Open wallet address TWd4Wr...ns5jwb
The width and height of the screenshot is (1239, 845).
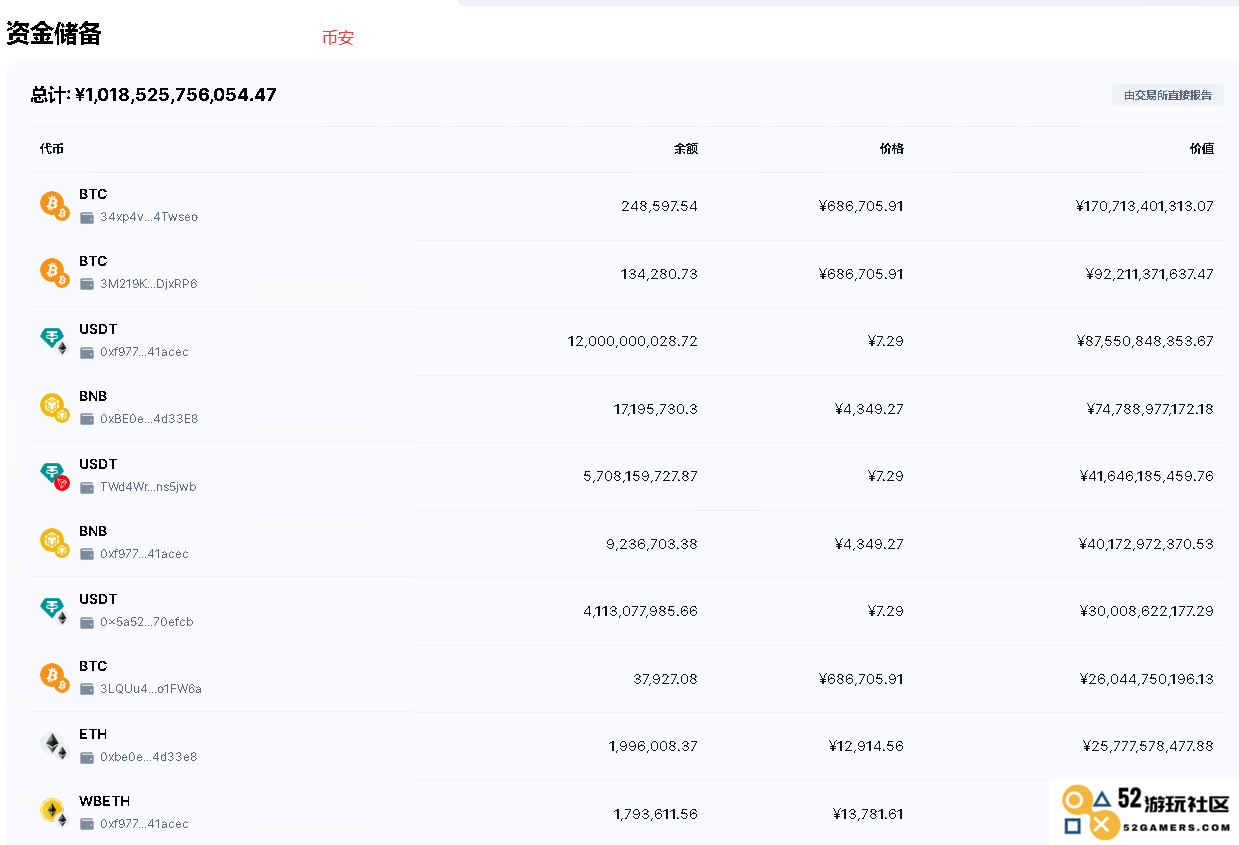click(148, 487)
